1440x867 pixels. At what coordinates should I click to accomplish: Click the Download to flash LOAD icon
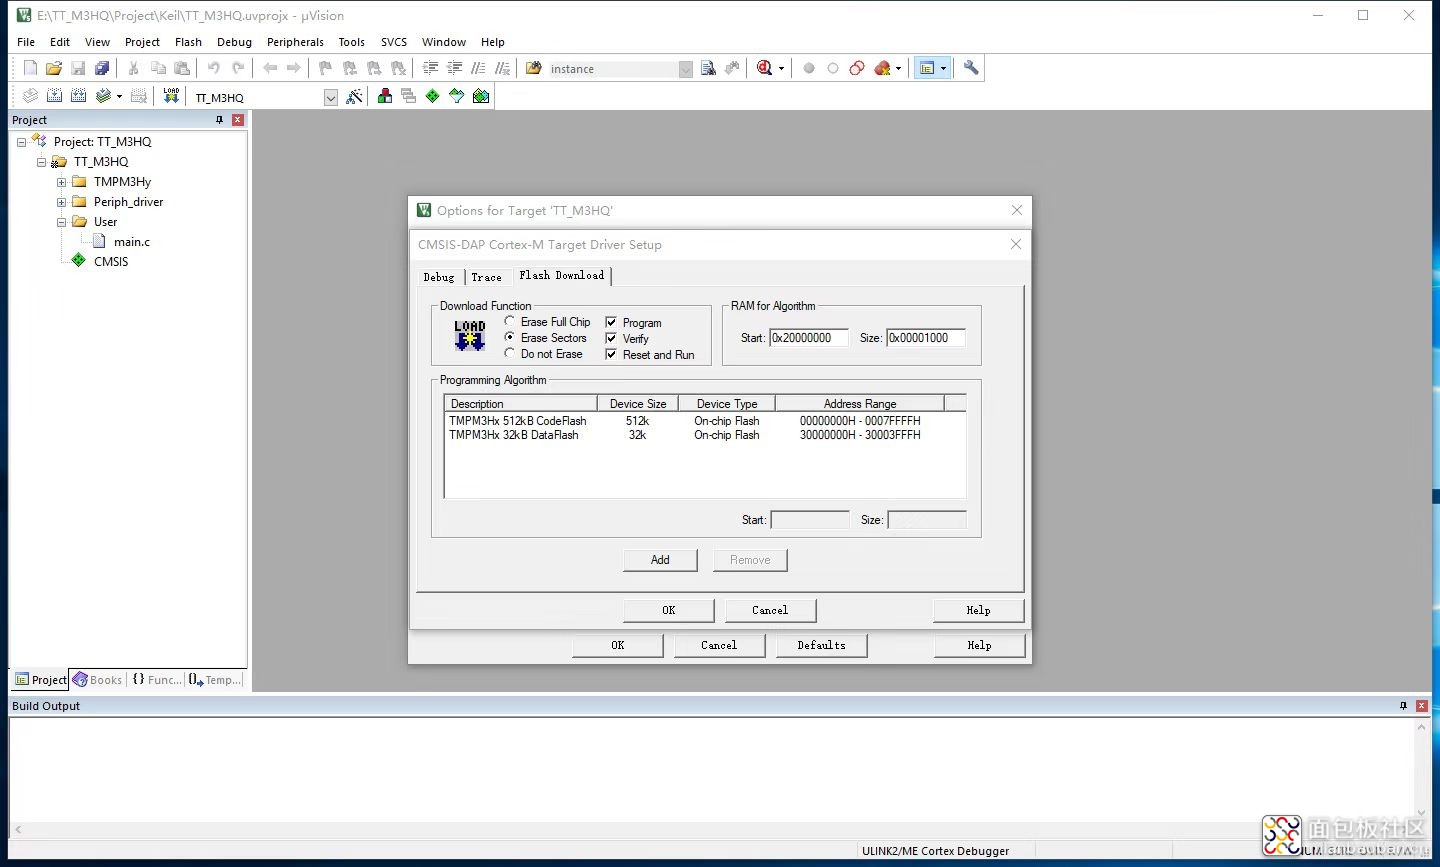171,96
